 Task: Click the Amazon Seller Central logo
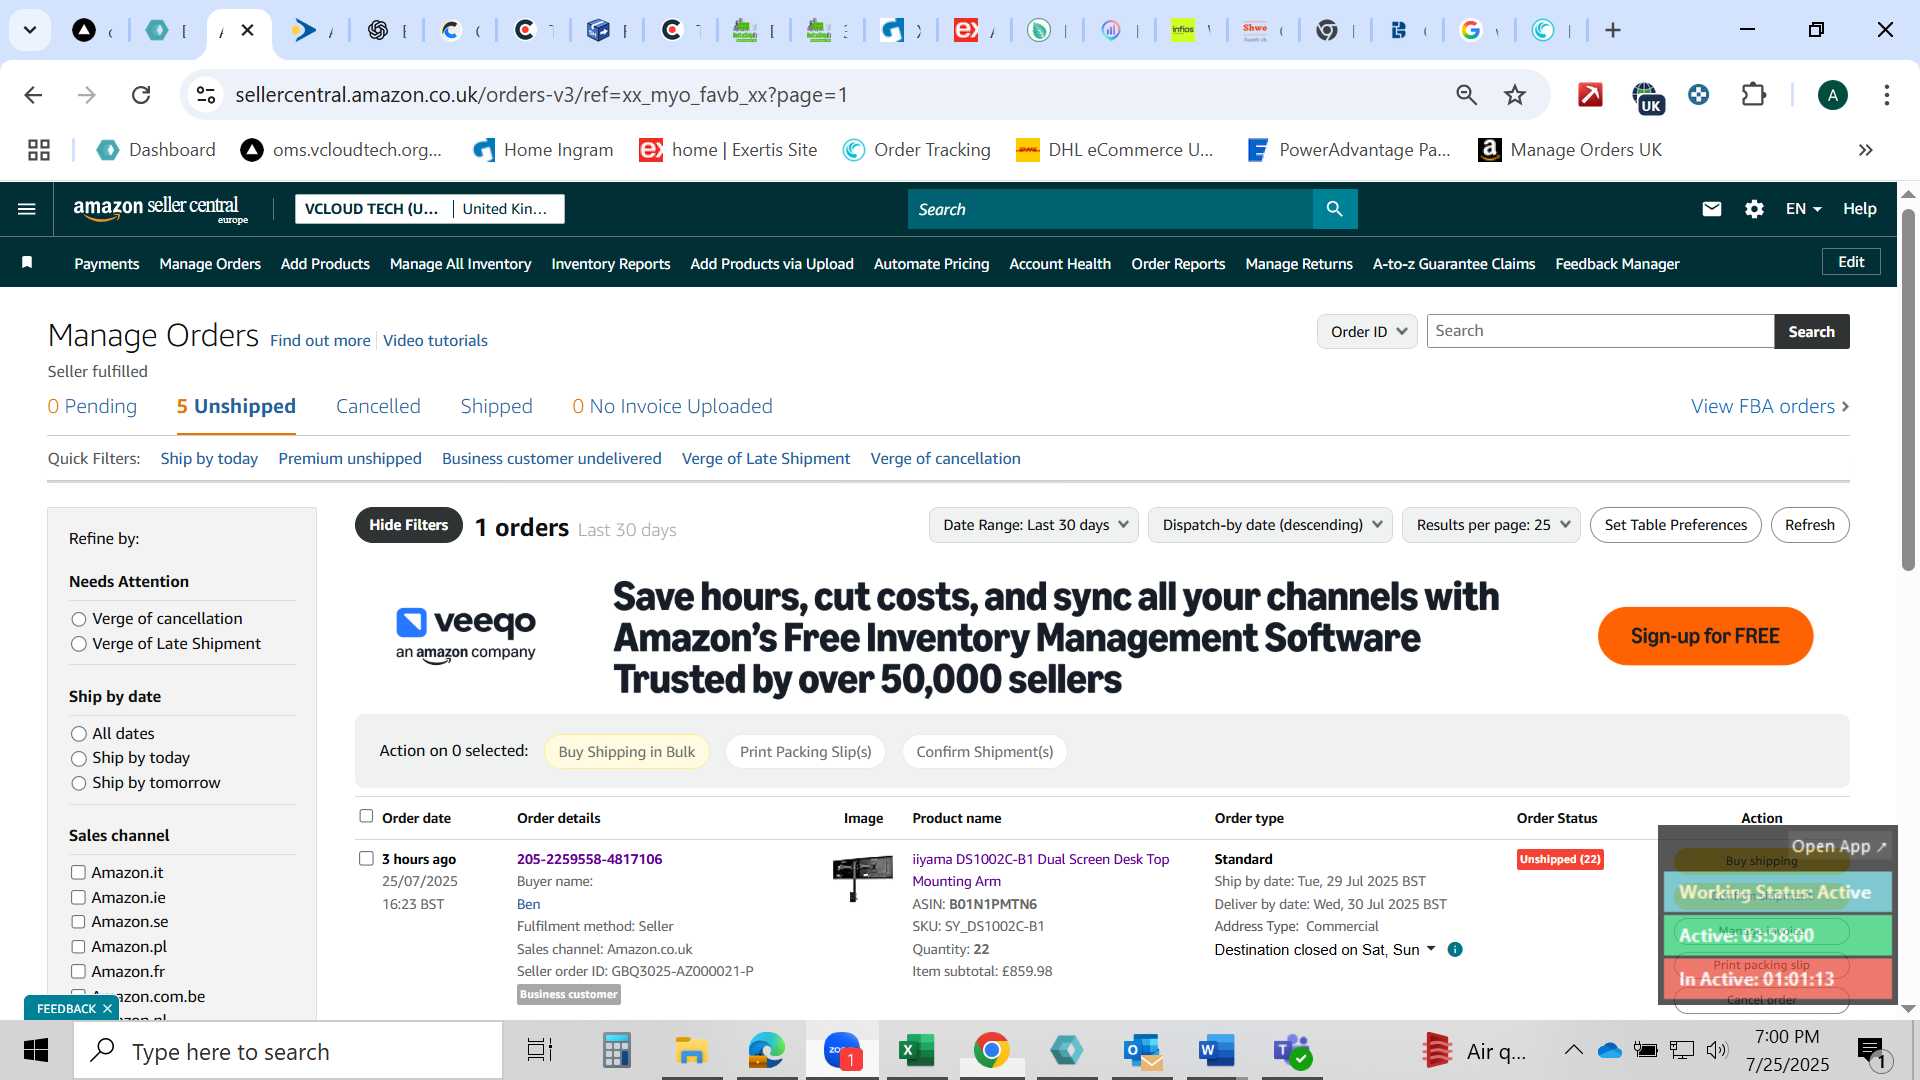coord(160,209)
